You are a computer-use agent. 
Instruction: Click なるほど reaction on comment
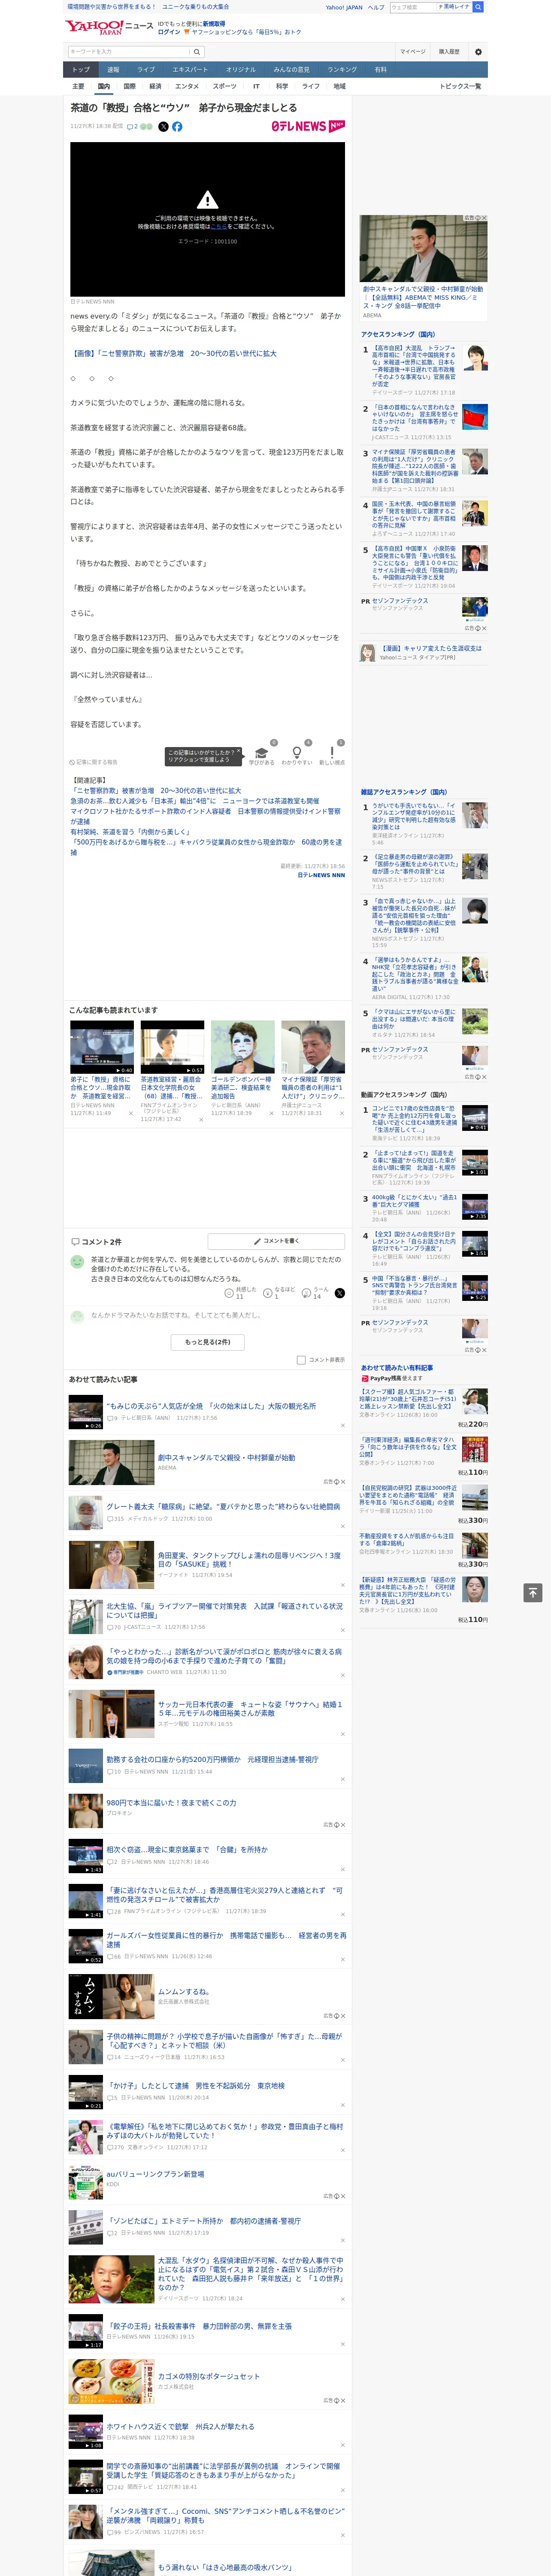point(279,1293)
